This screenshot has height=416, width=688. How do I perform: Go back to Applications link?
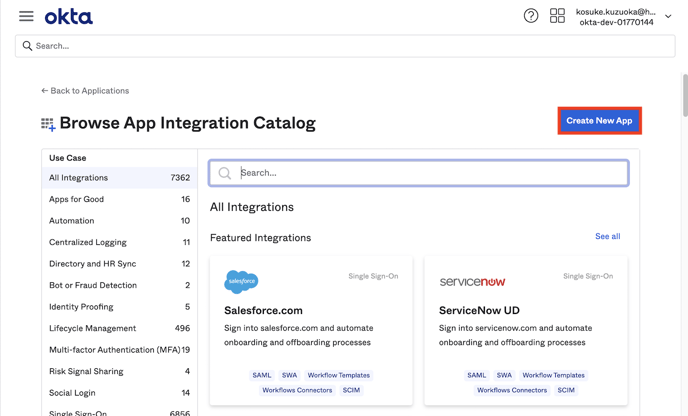[x=85, y=91]
